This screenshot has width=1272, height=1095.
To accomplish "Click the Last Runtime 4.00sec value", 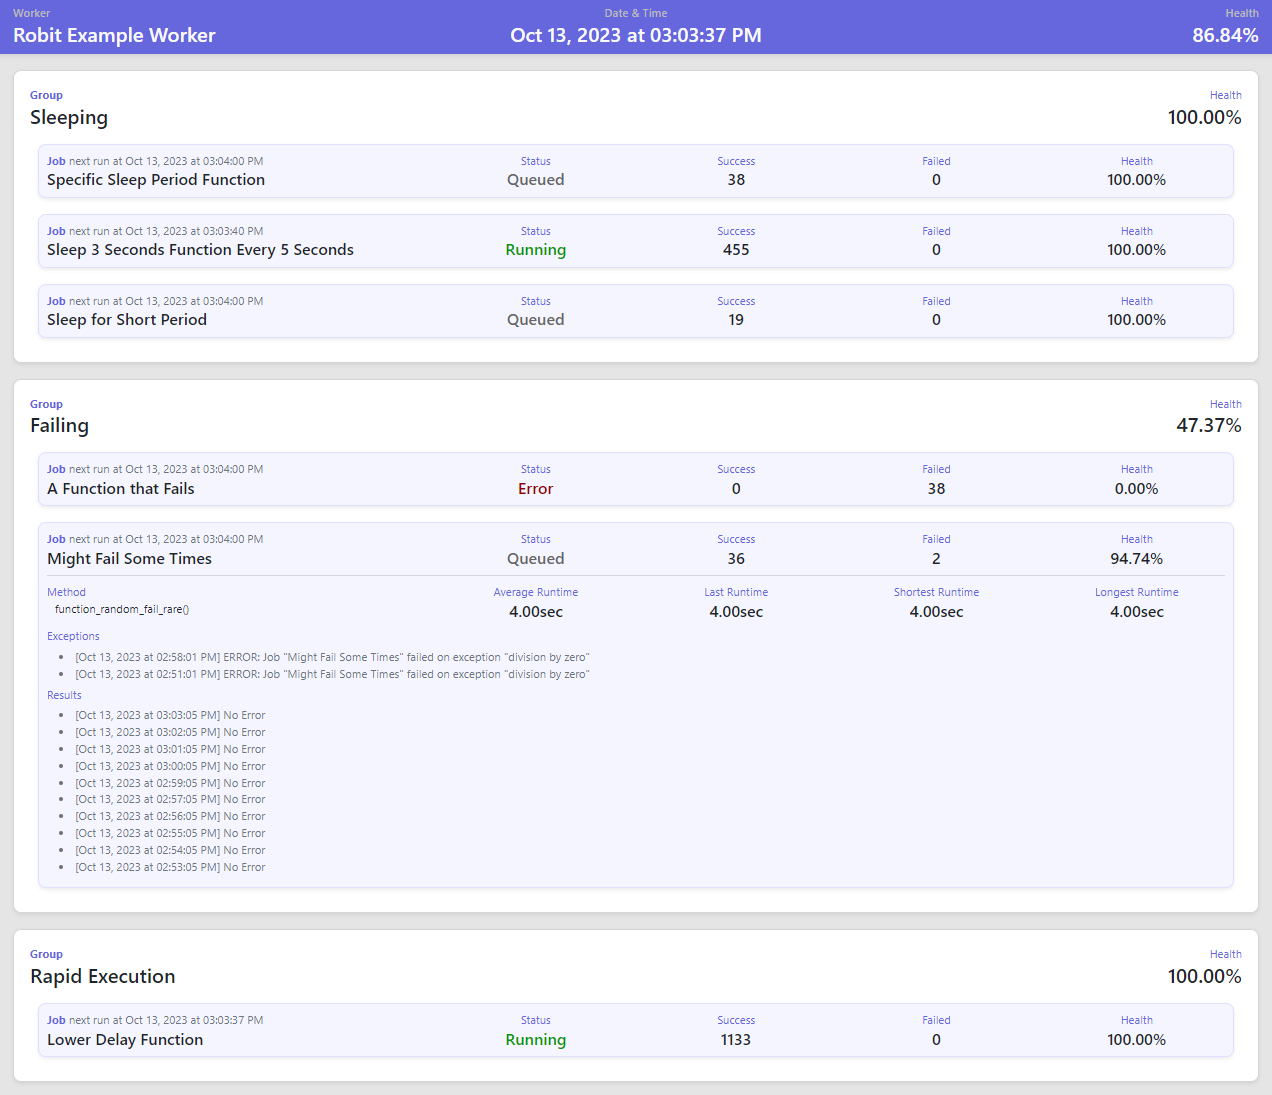I will pos(736,612).
